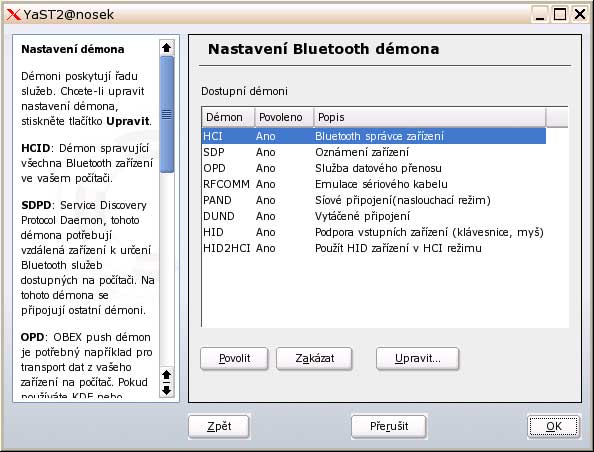Minimize the YaST2 window
Image resolution: width=594 pixels, height=452 pixels.
click(x=540, y=15)
